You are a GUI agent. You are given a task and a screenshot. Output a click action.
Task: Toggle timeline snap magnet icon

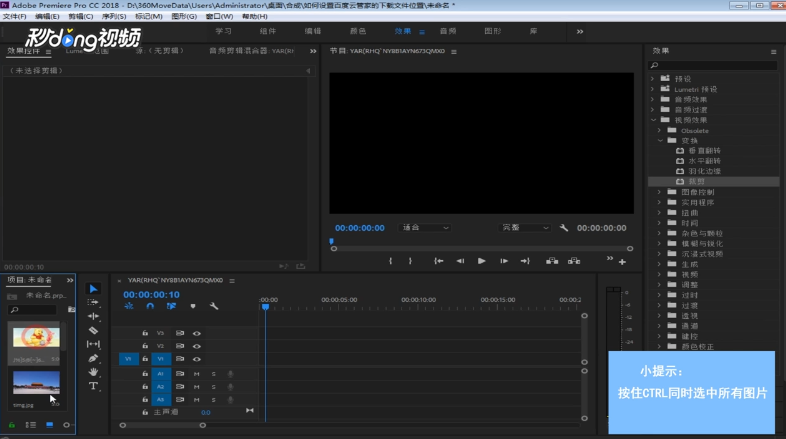[x=150, y=306]
